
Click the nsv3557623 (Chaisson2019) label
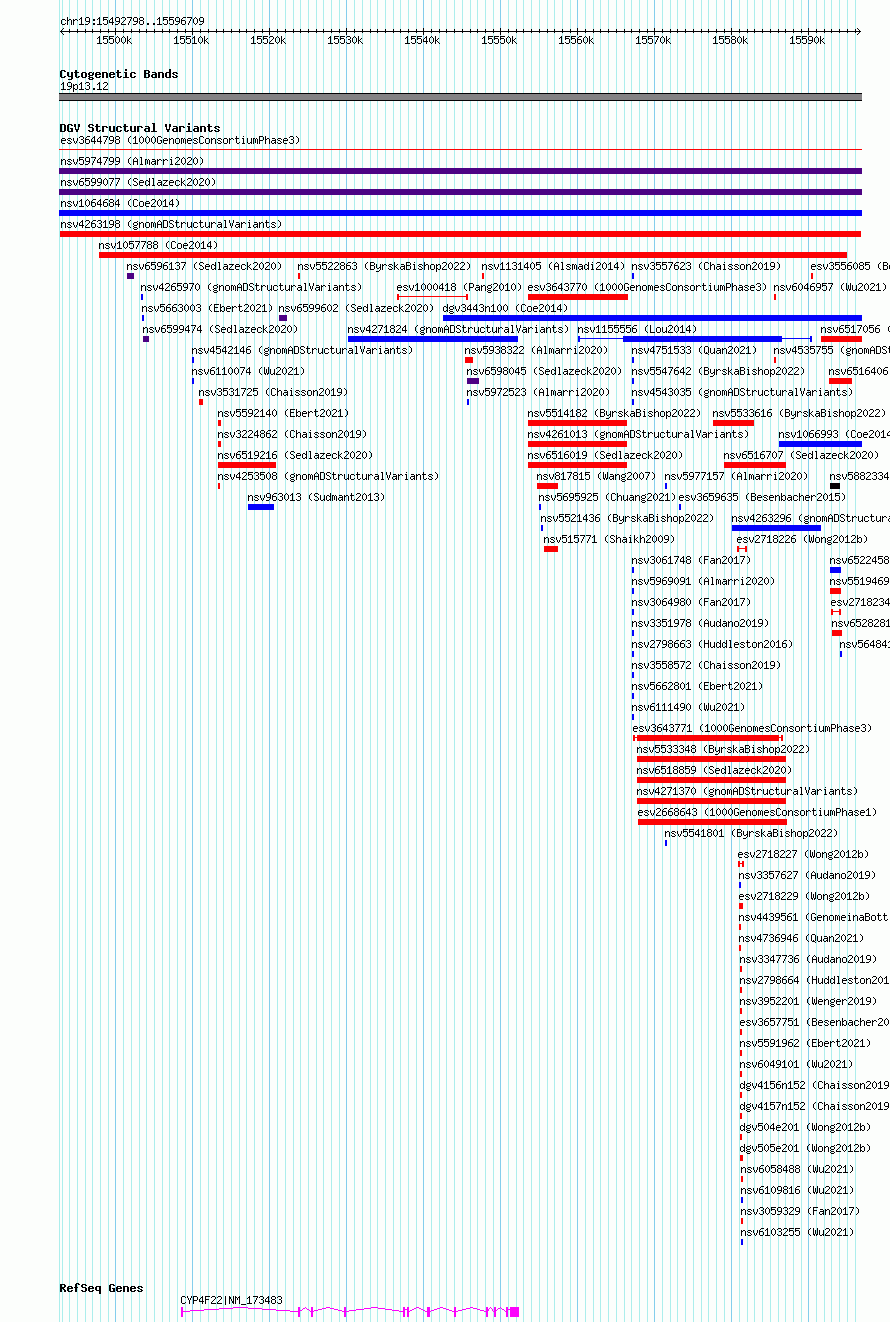coord(706,266)
